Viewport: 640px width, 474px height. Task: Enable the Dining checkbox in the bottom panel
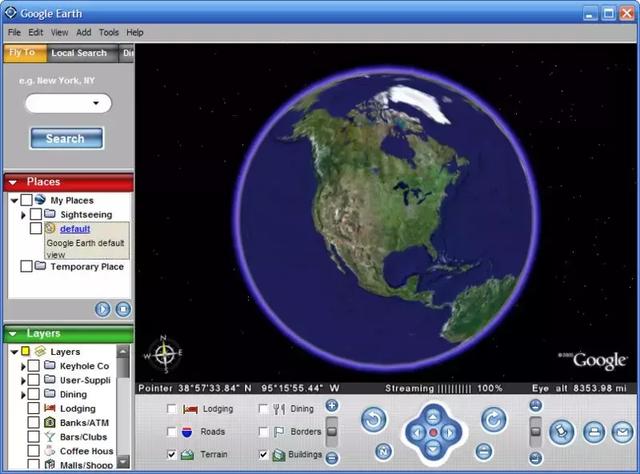click(263, 409)
